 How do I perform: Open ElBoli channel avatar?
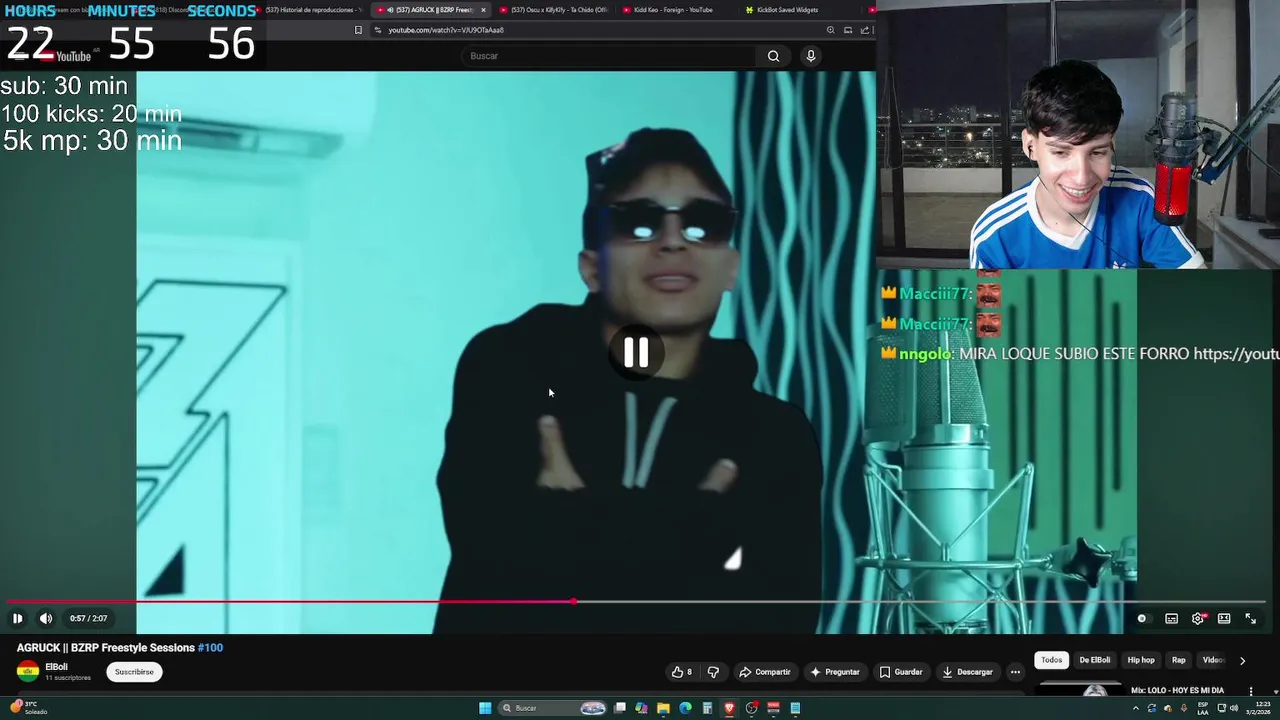pos(28,672)
